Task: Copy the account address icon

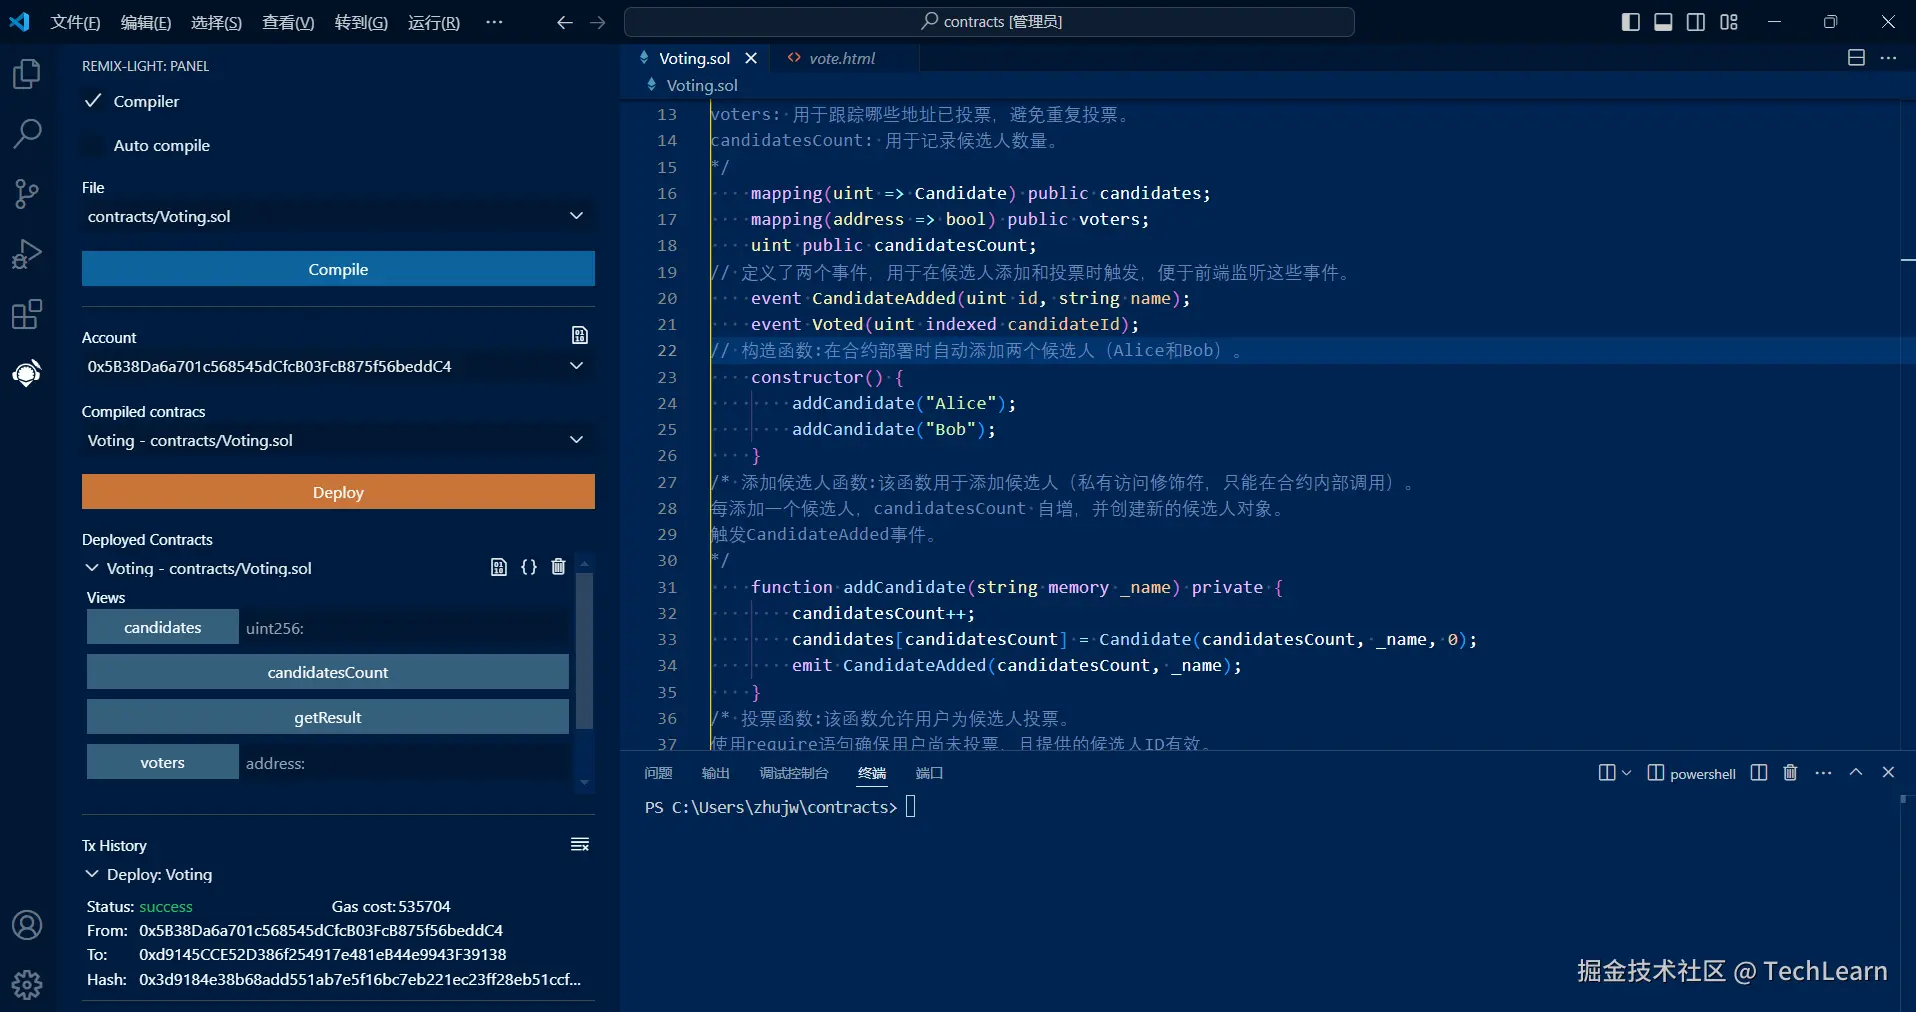Action: [x=580, y=335]
